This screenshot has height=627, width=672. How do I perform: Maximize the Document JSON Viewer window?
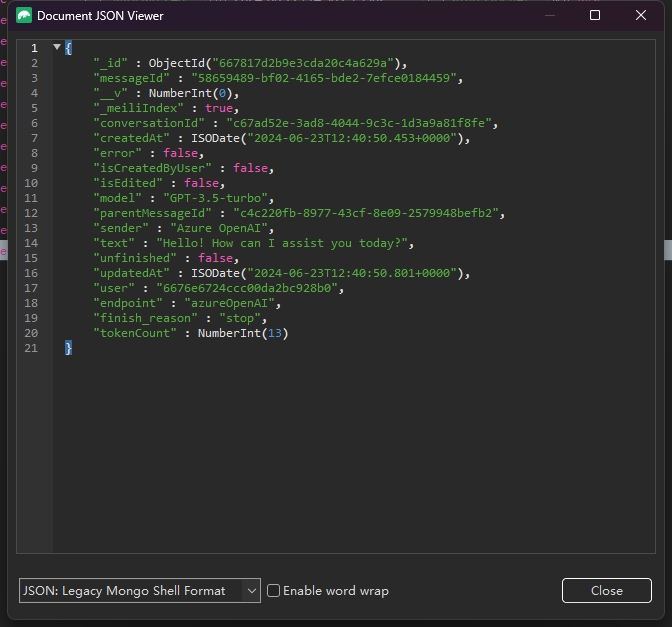click(595, 16)
